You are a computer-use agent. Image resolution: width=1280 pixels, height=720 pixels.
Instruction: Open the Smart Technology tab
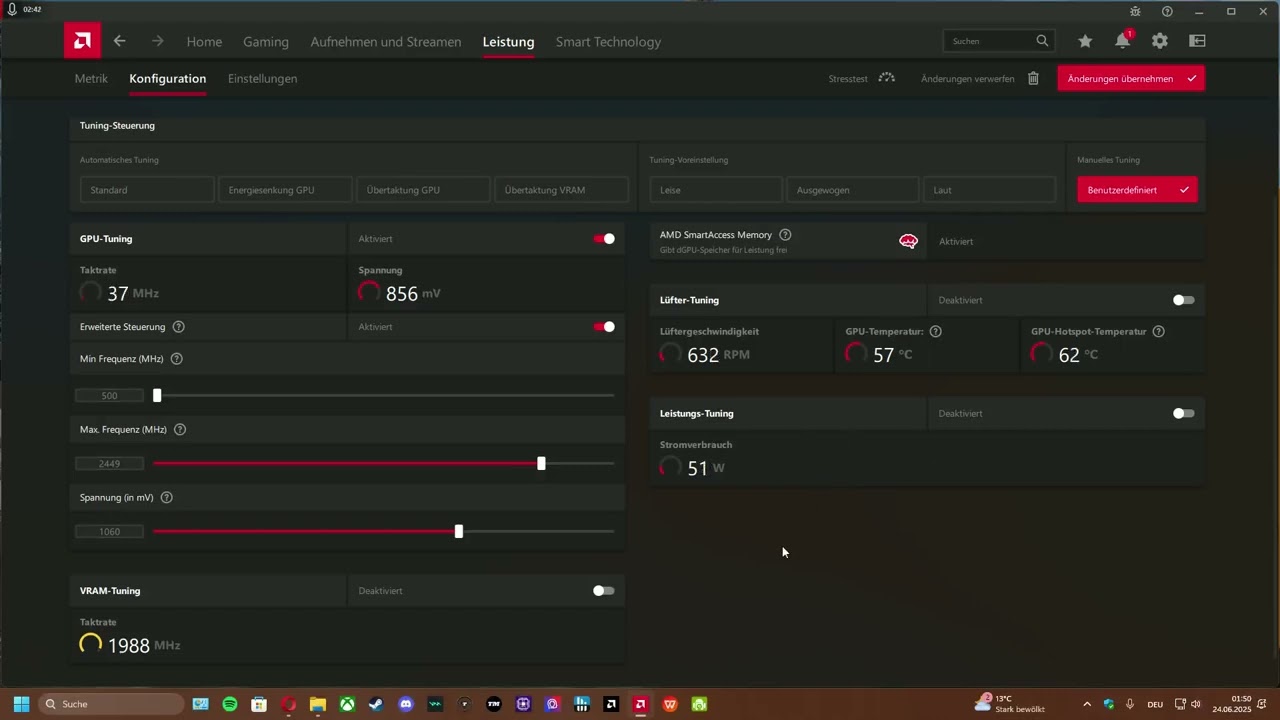(x=608, y=41)
